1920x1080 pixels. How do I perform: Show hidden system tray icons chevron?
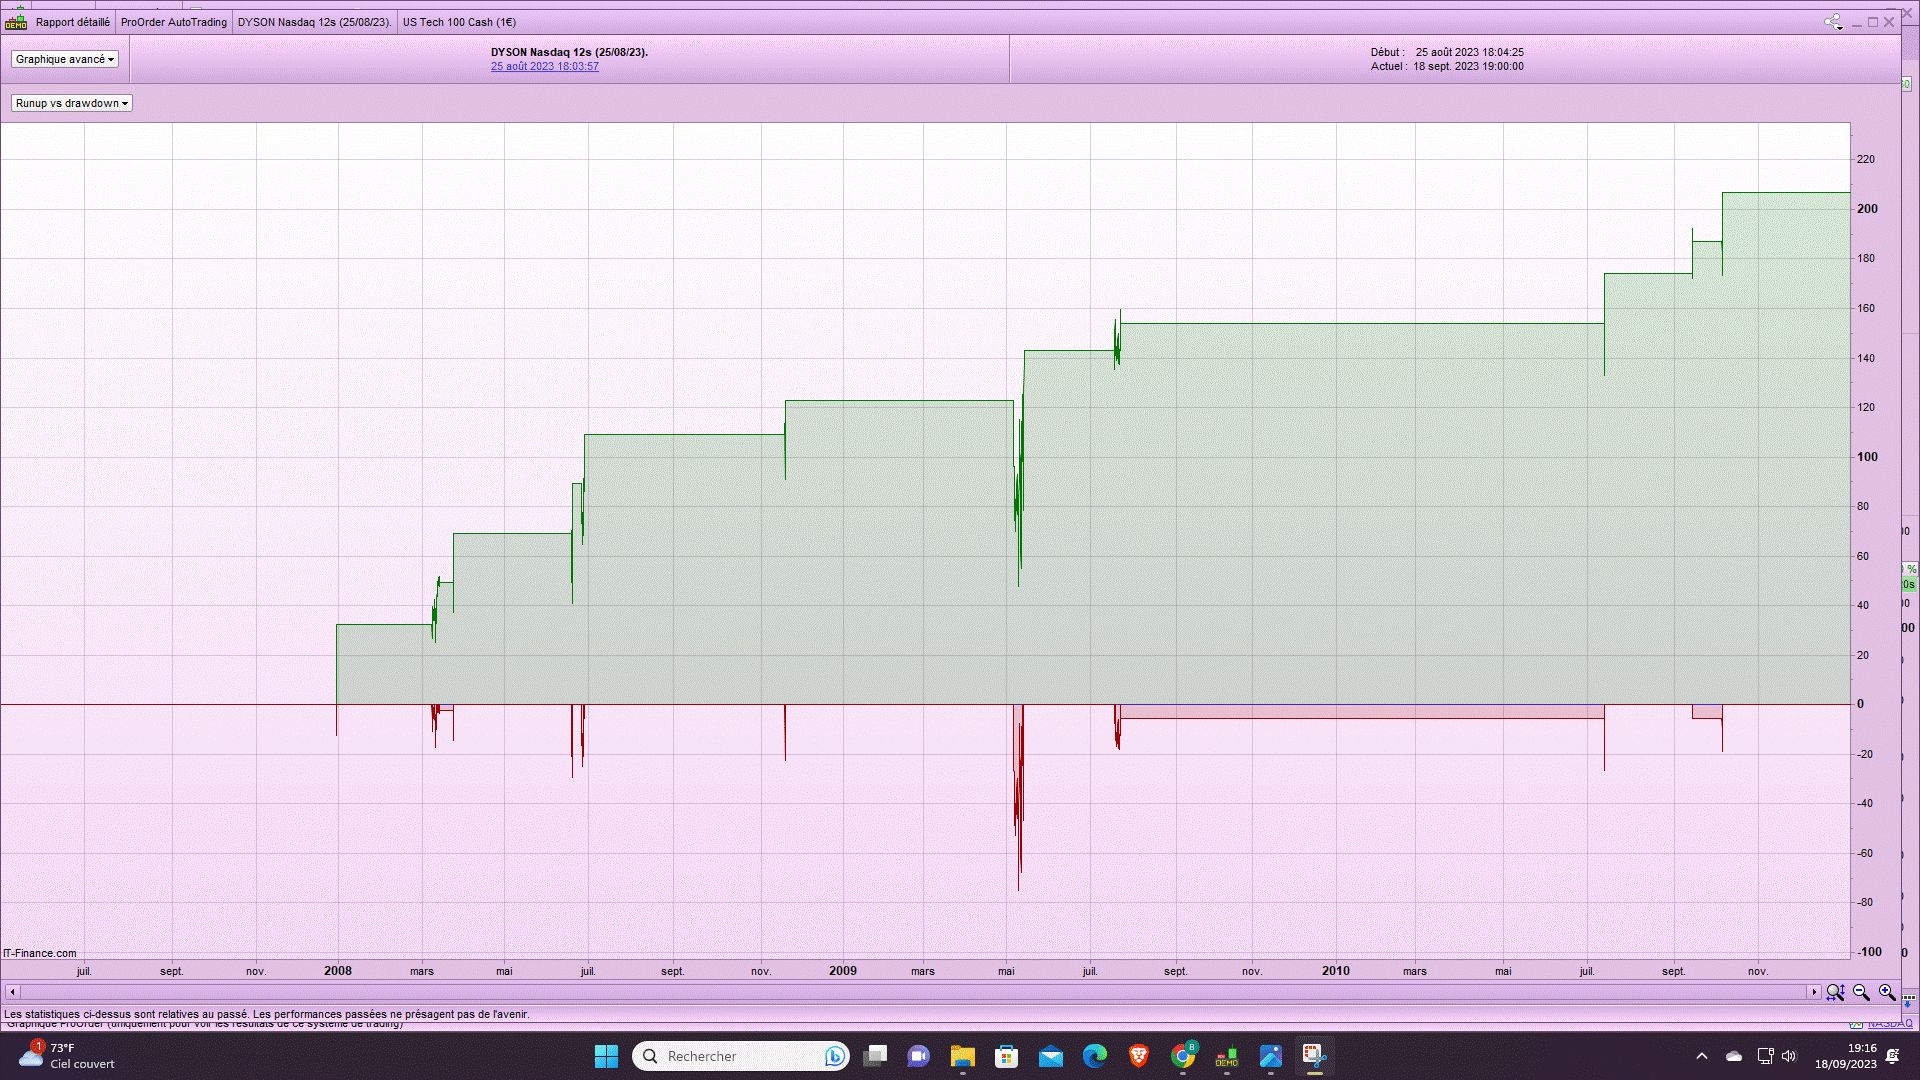coord(1702,1056)
